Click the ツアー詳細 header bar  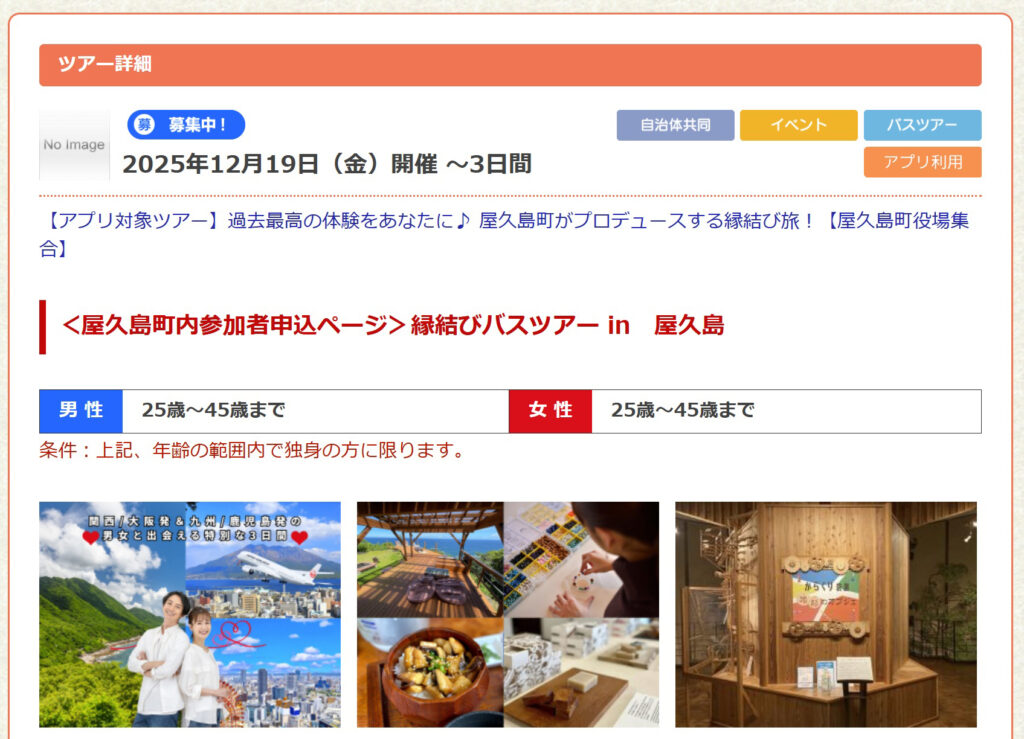pos(510,65)
